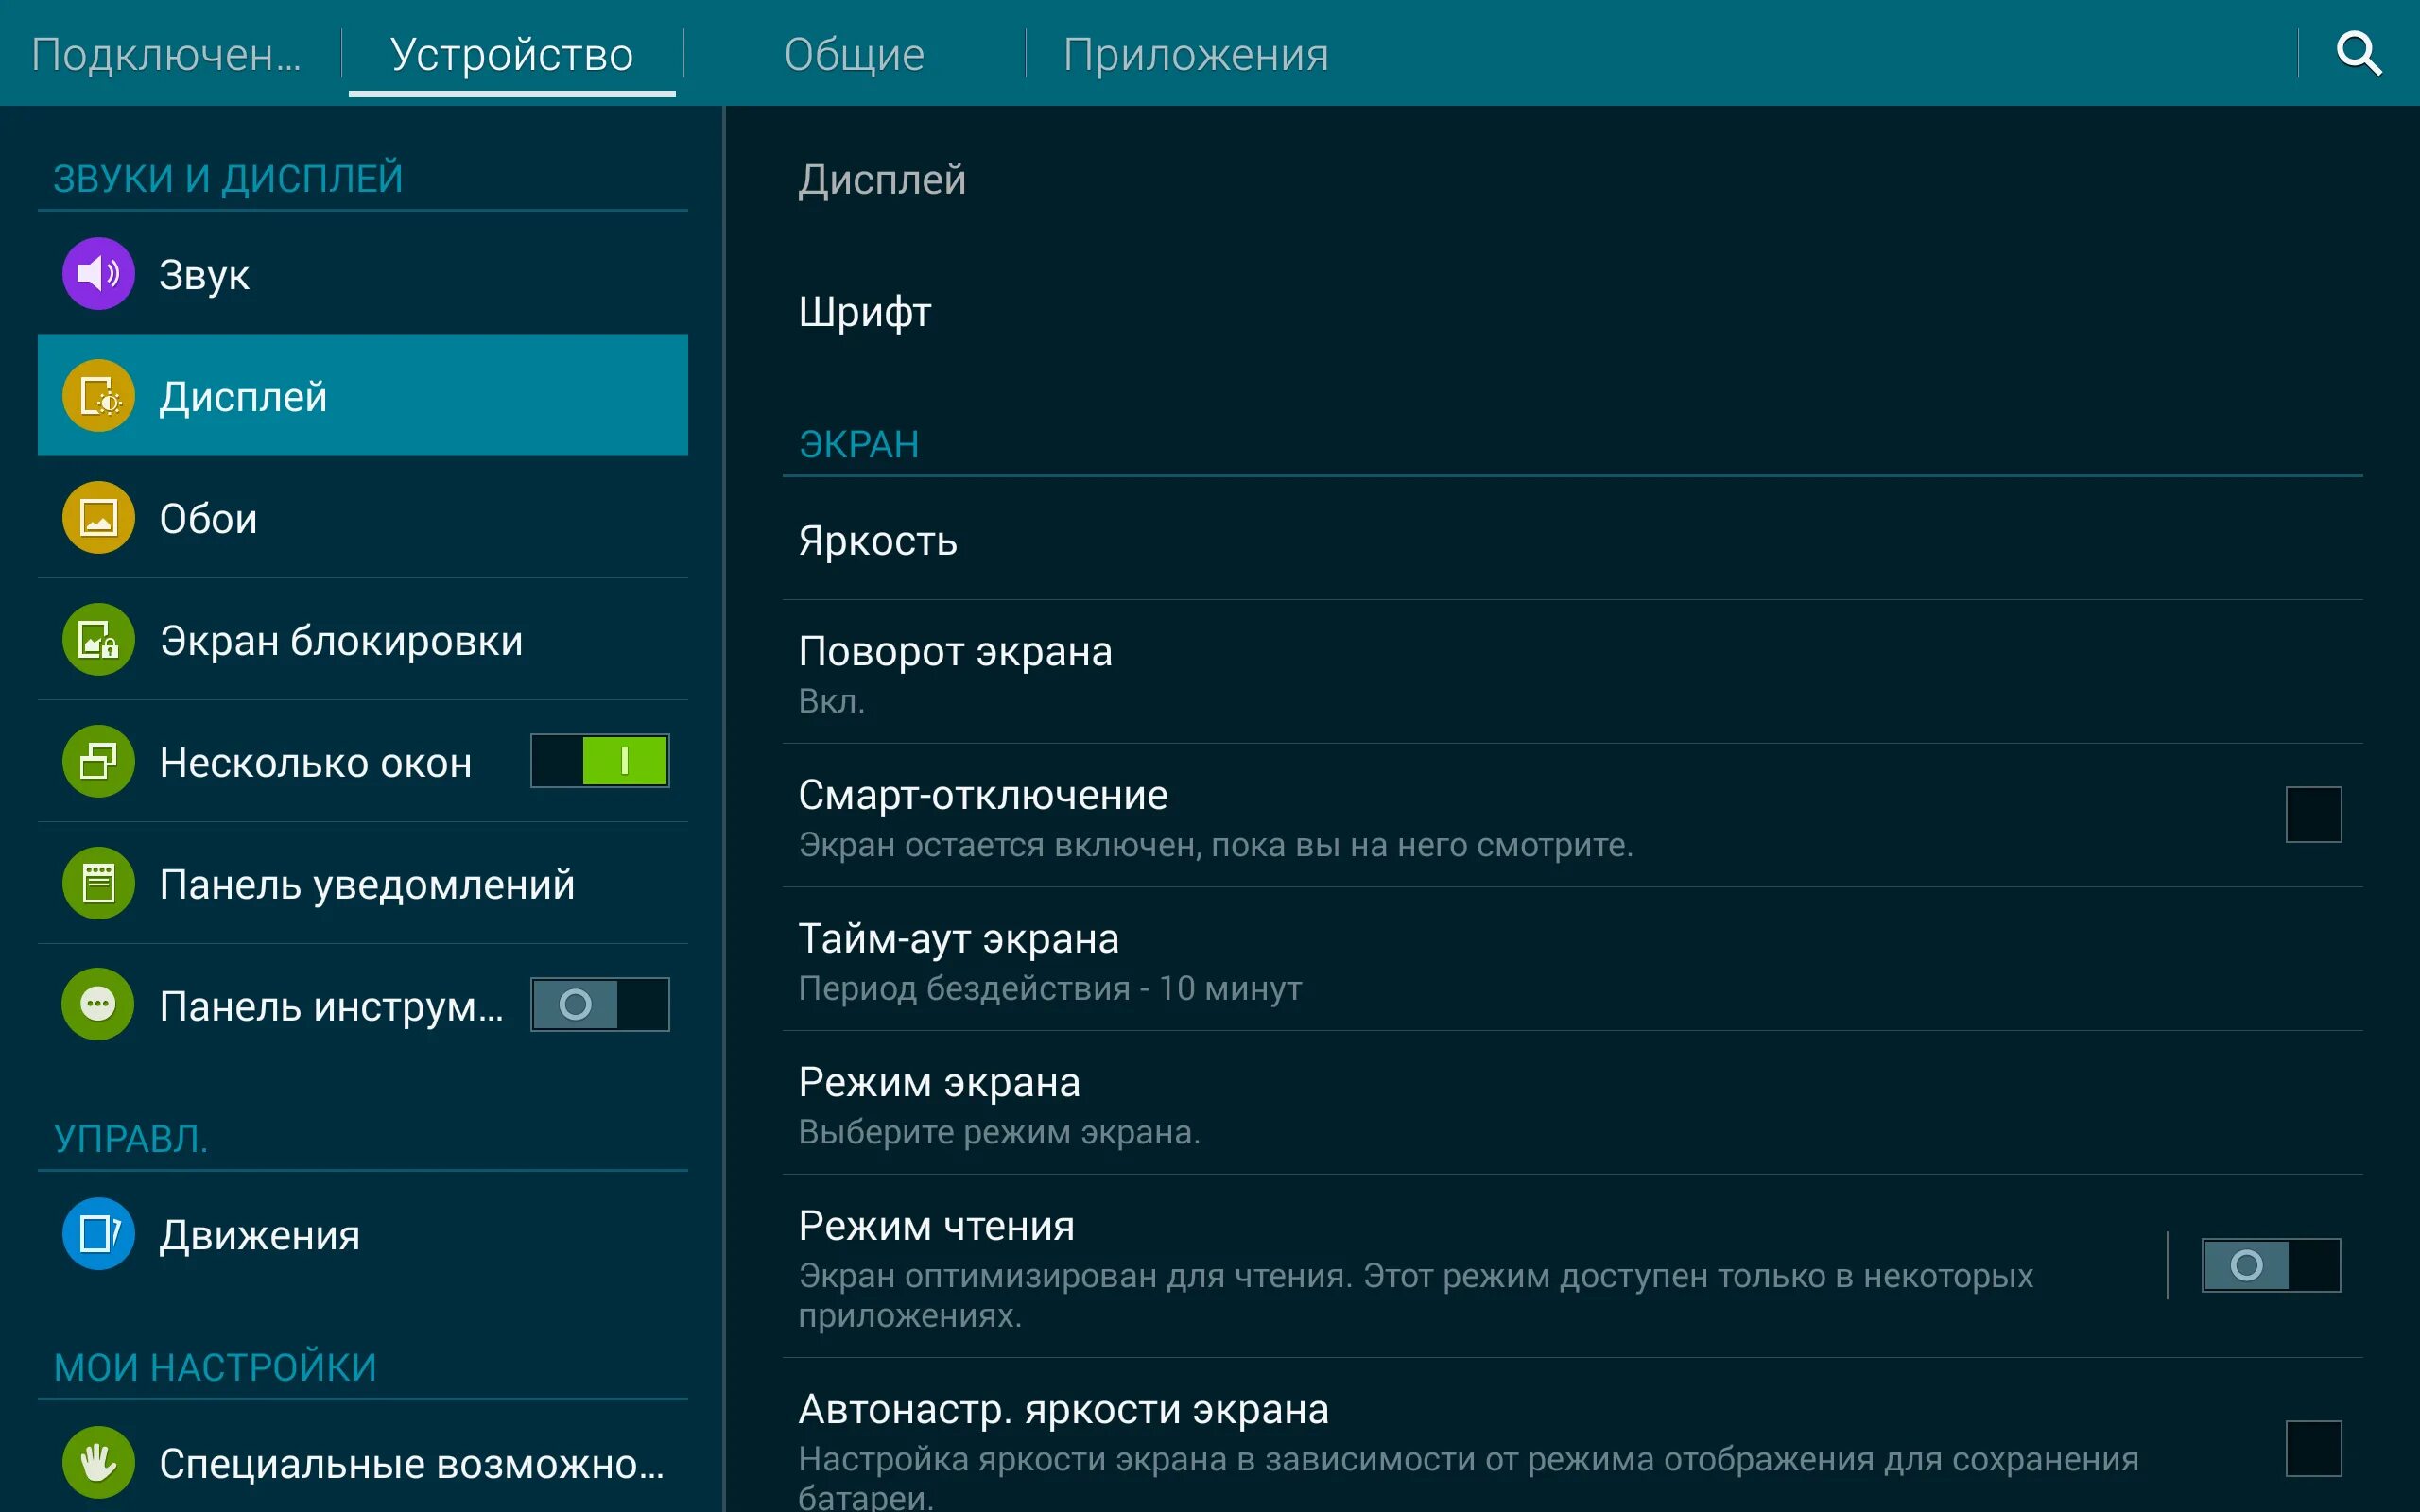Turn off the Несколько окон switch
Viewport: 2420px width, 1512px height.
(600, 761)
